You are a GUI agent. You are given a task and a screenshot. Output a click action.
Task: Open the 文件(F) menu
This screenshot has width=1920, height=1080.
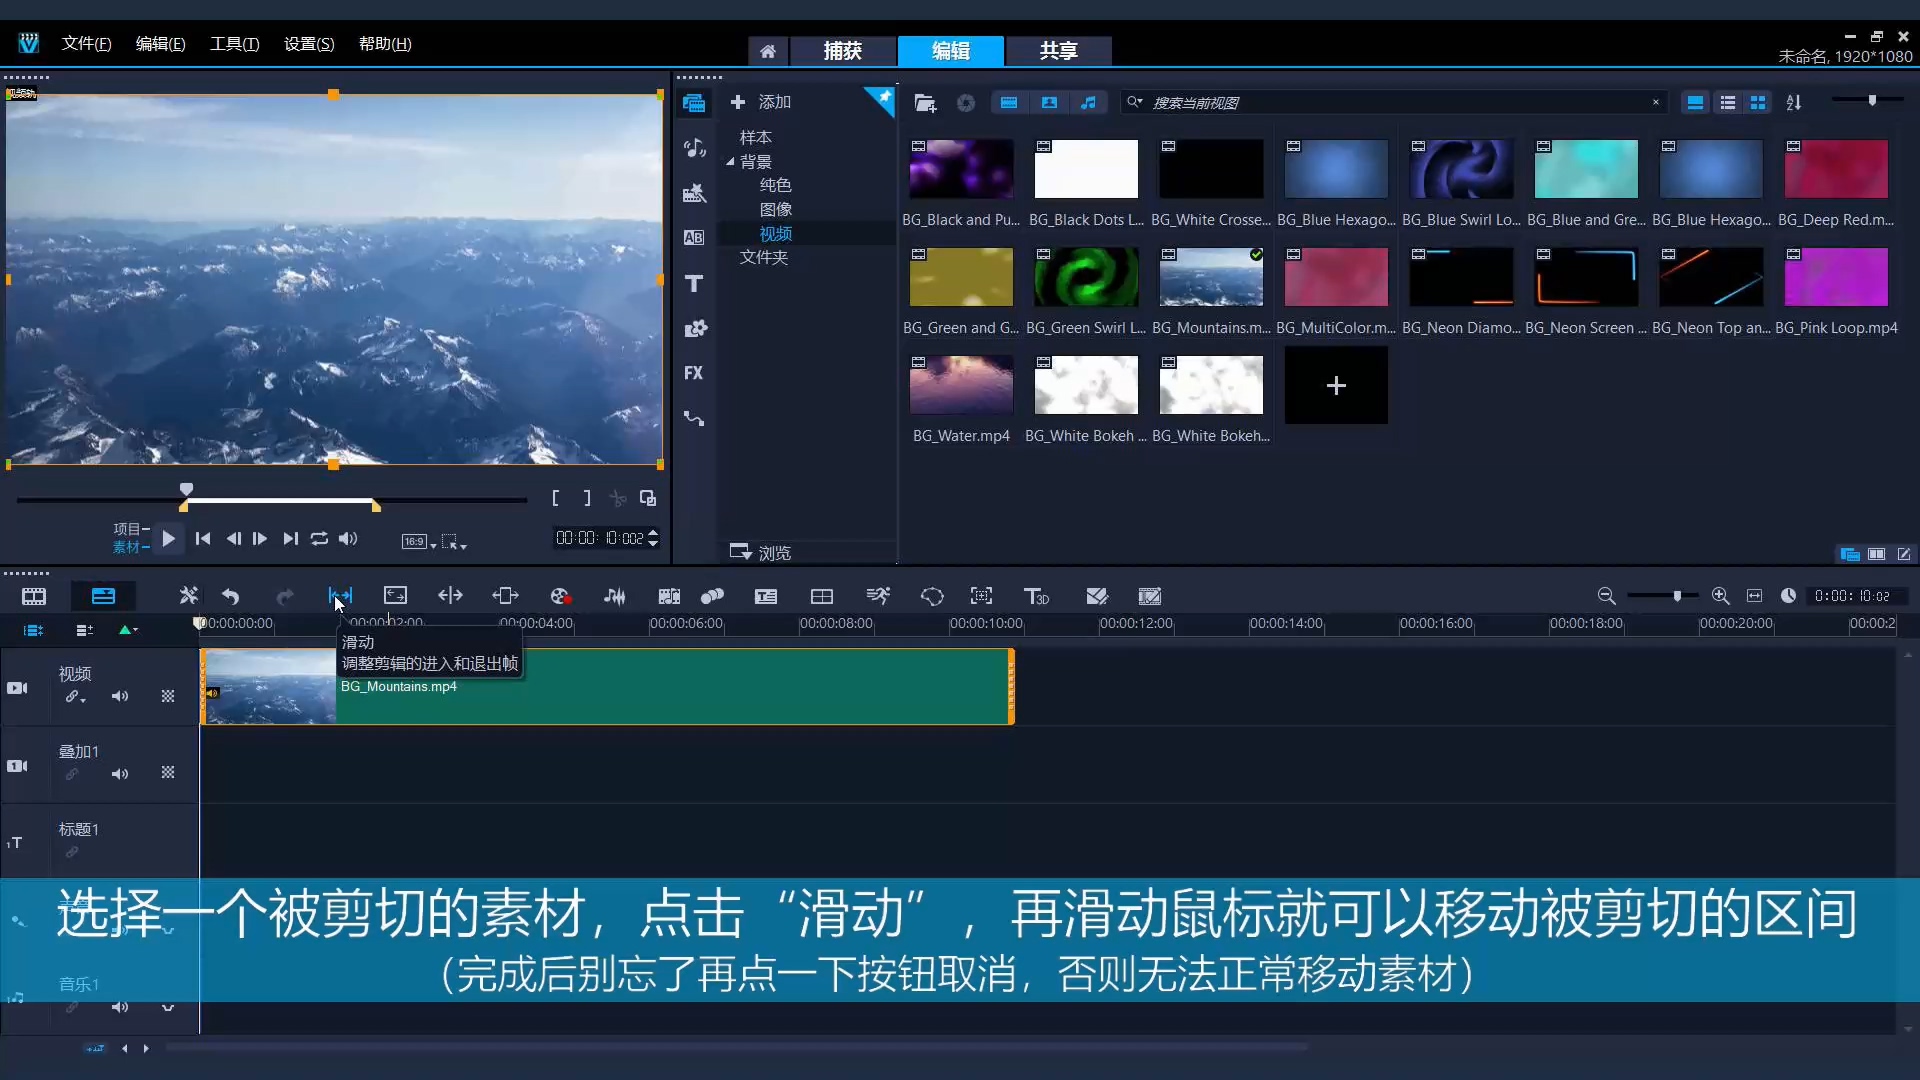(x=87, y=44)
